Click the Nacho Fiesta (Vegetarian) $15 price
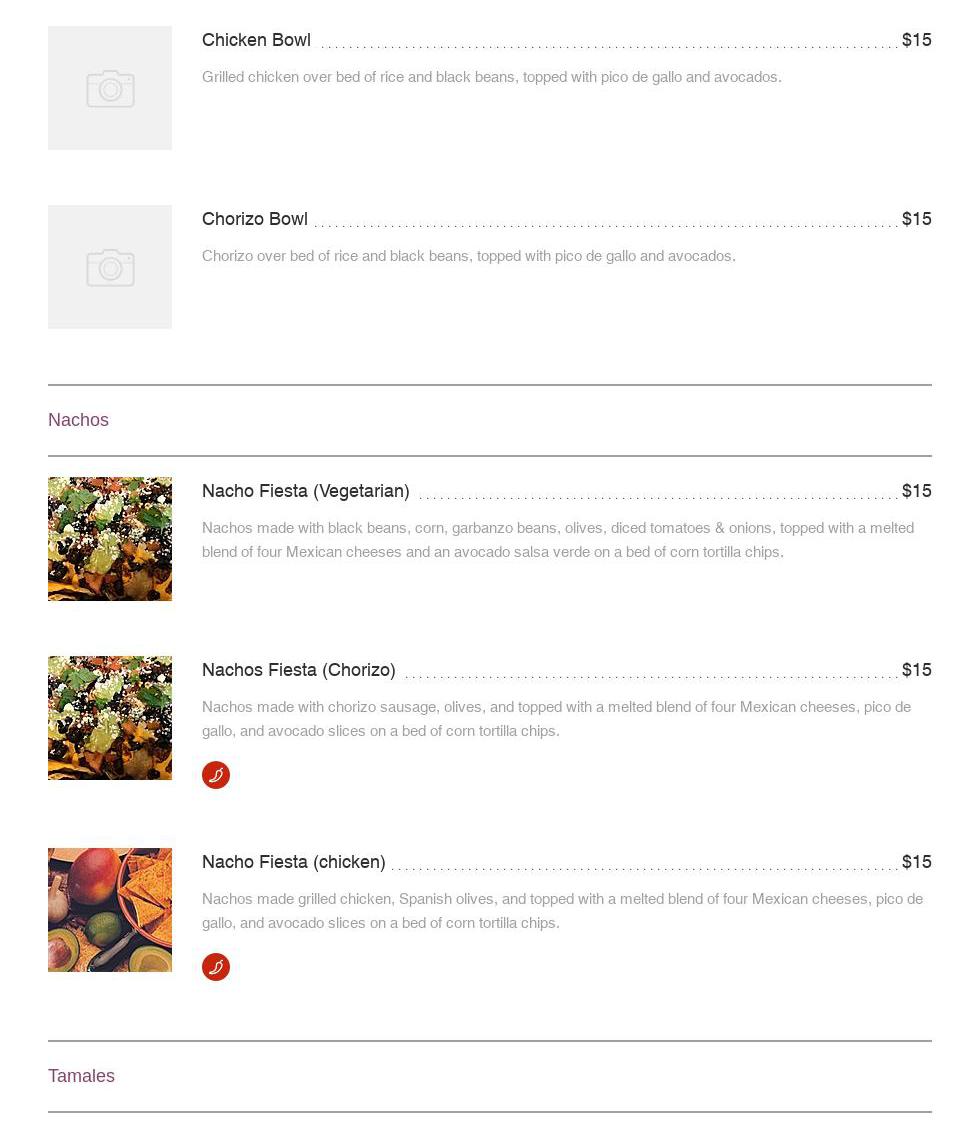The image size is (965, 1140). [916, 491]
